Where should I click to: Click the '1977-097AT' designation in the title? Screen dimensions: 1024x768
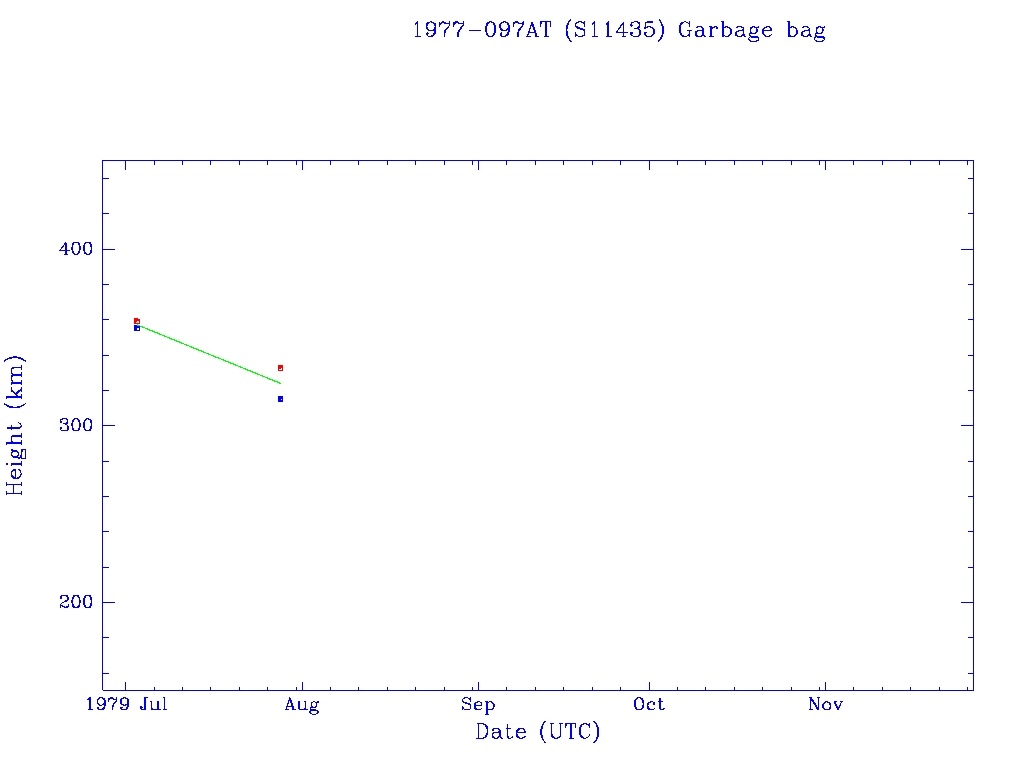click(x=483, y=30)
